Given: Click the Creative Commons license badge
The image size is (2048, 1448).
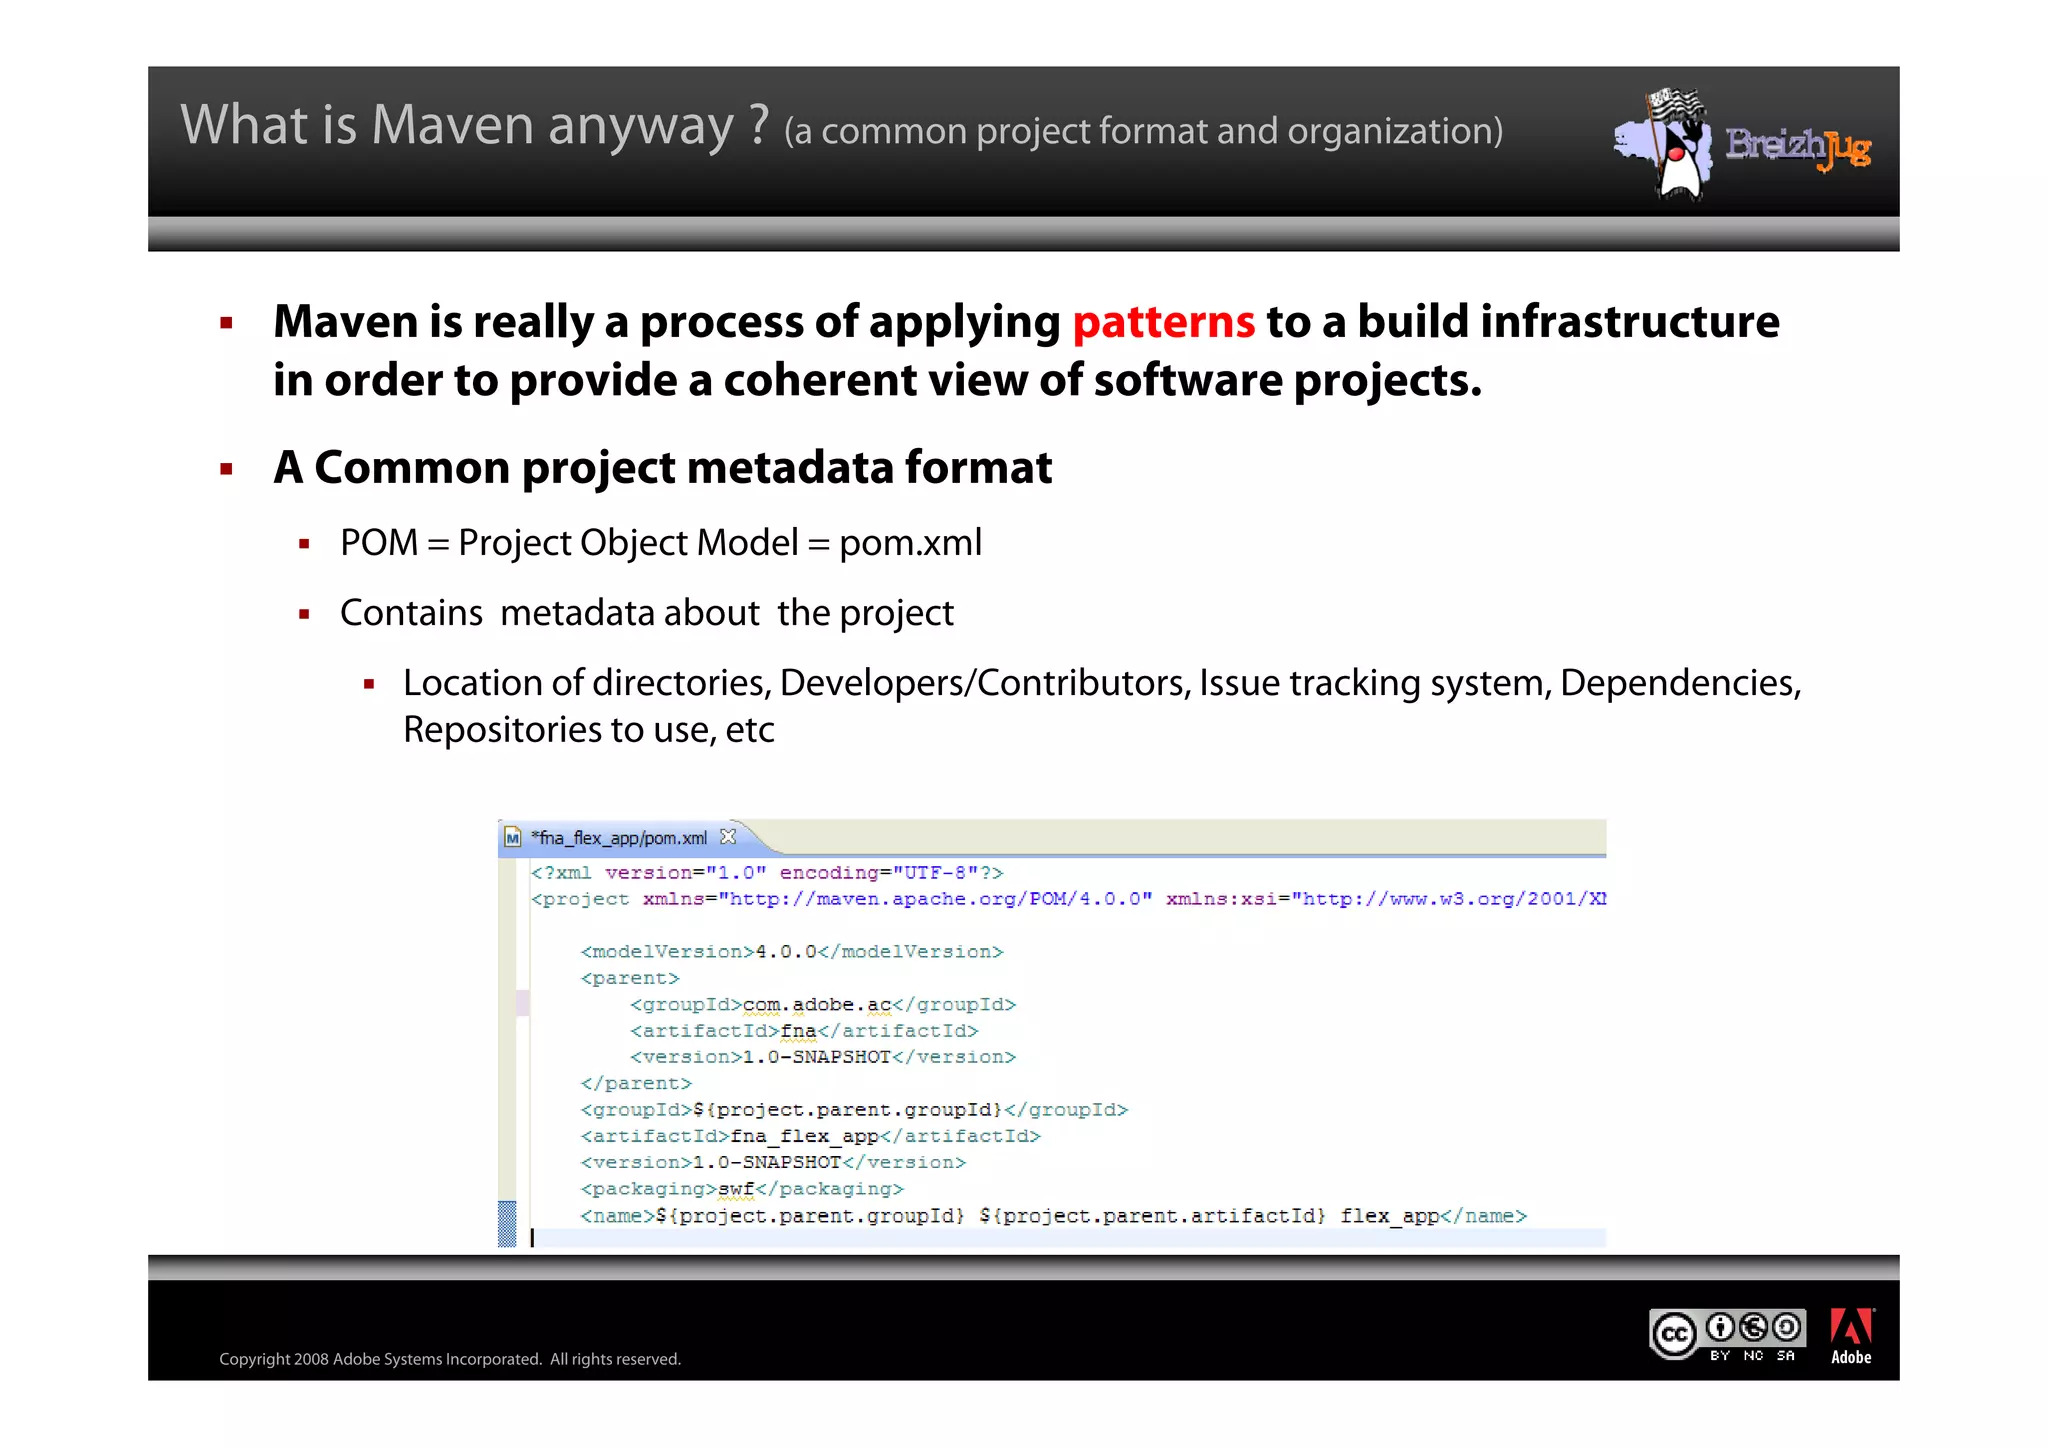Looking at the screenshot, I should (x=1727, y=1335).
